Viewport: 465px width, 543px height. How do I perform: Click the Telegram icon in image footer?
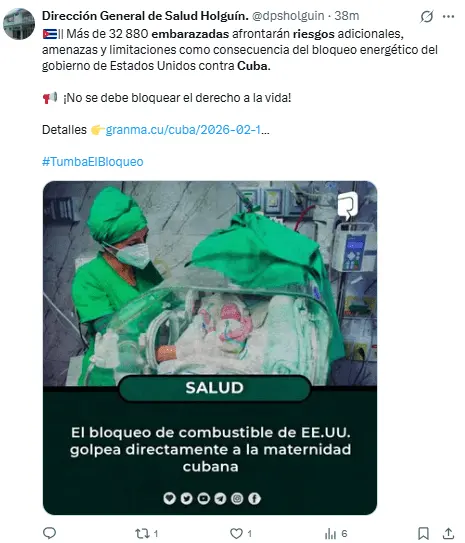[x=220, y=498]
